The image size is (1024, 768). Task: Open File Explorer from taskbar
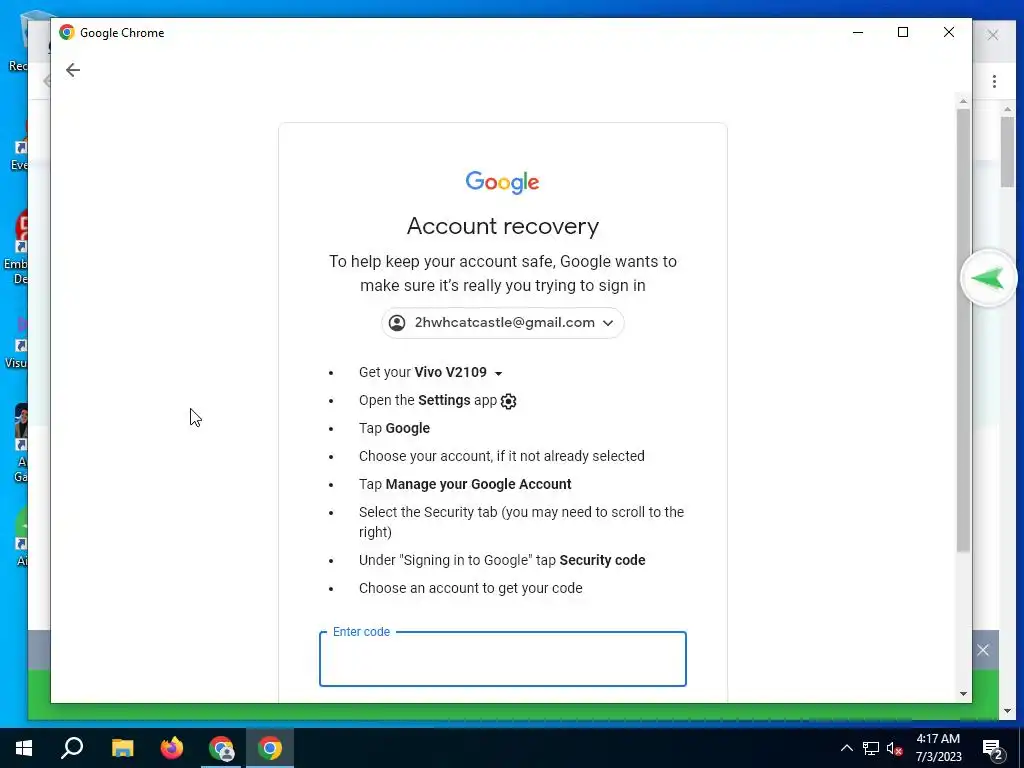coord(122,748)
